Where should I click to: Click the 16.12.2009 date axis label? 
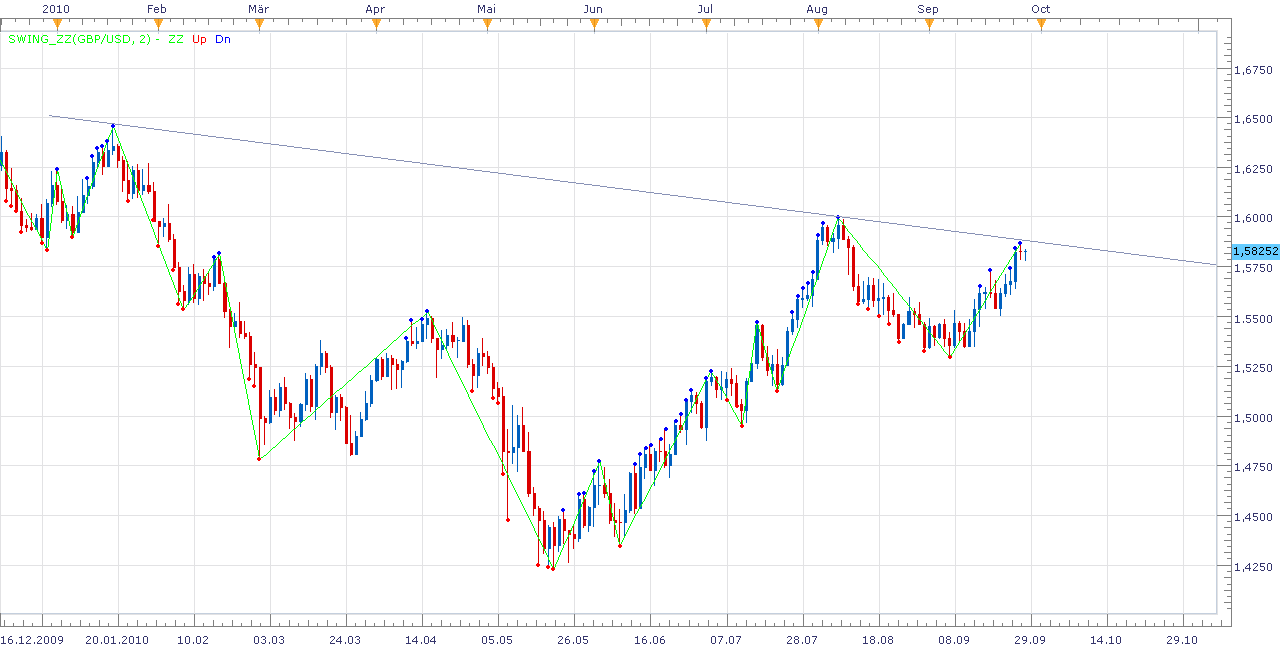click(x=31, y=639)
